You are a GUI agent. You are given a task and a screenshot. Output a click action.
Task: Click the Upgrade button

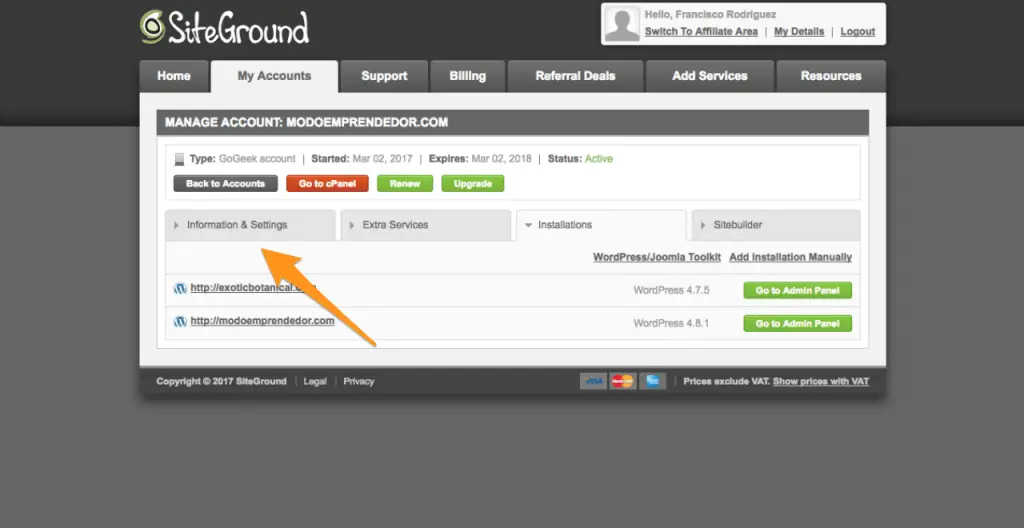click(473, 184)
